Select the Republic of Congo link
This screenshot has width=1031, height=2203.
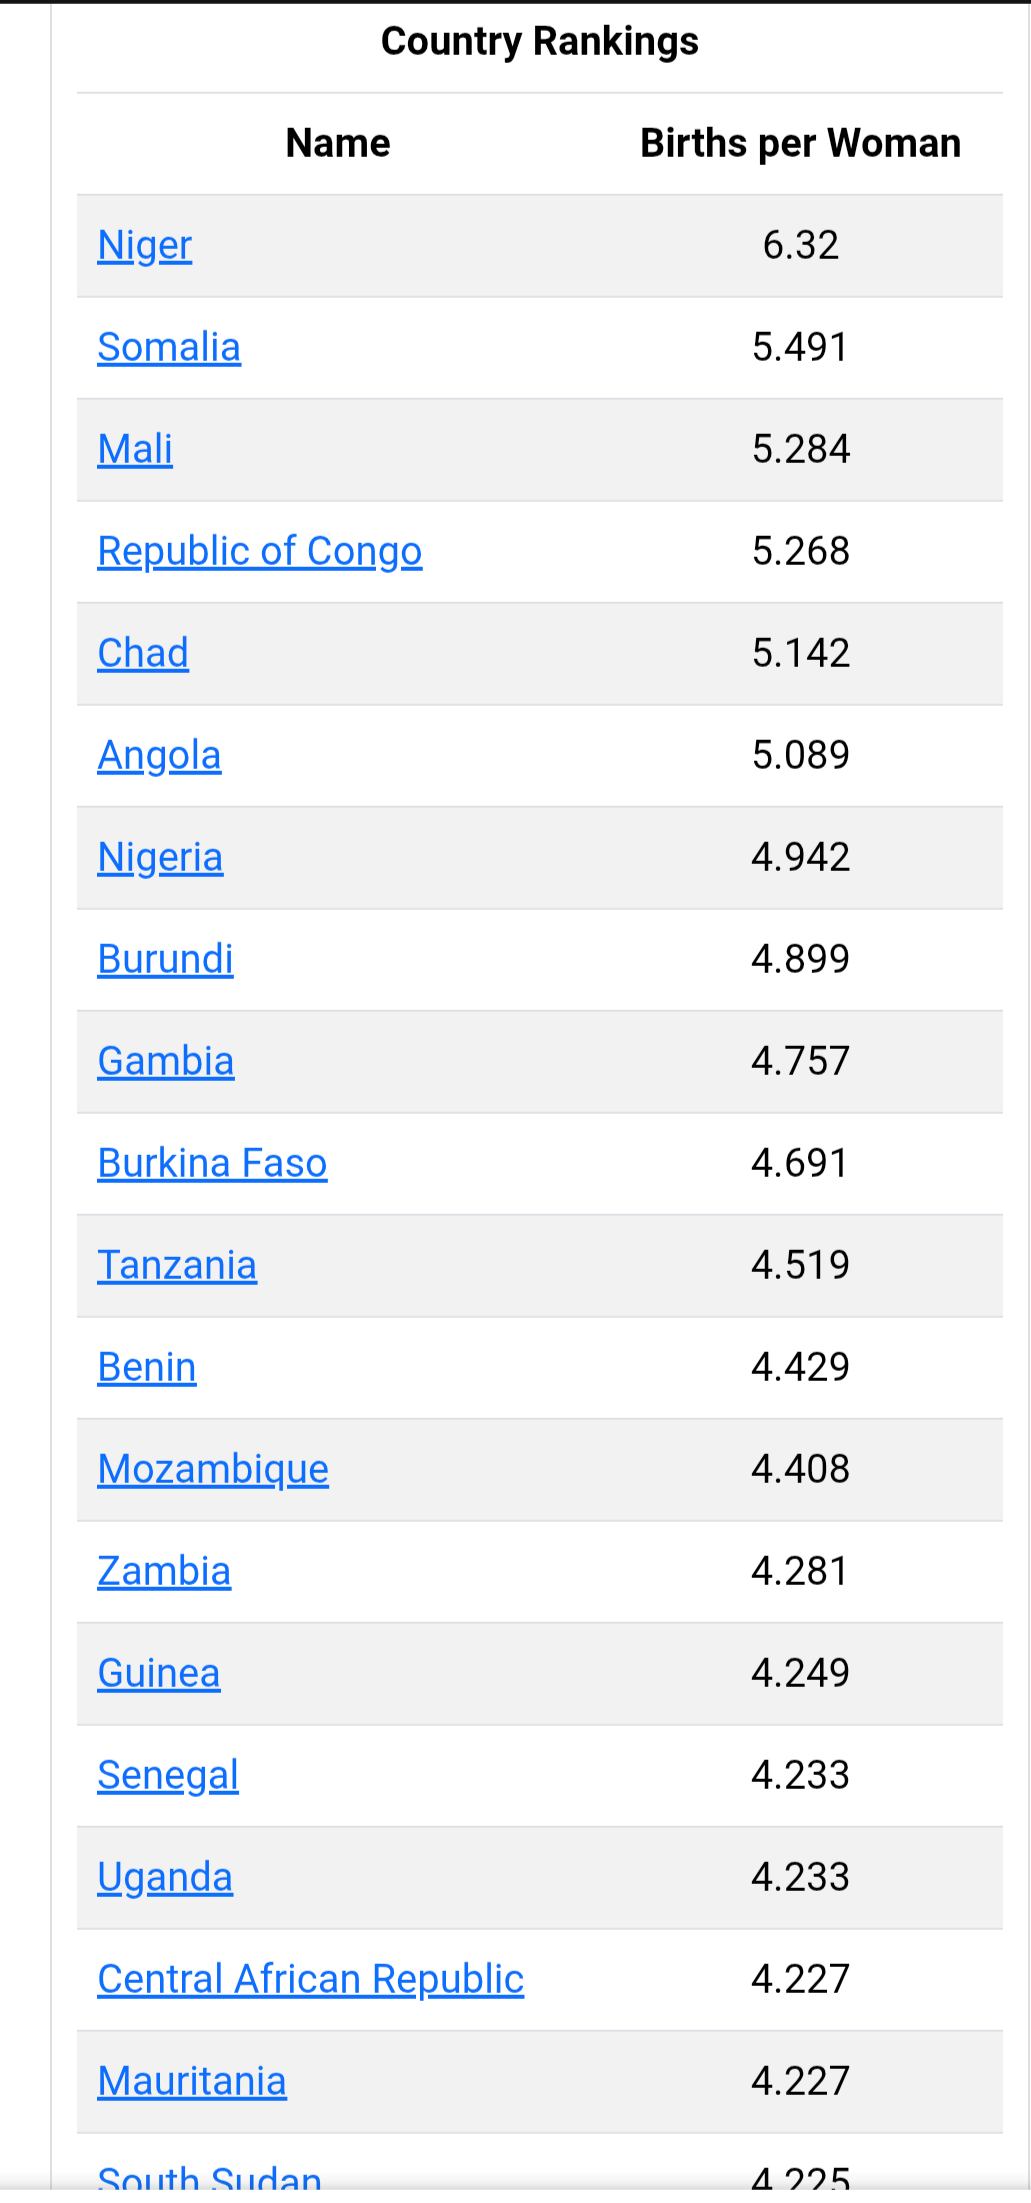260,552
